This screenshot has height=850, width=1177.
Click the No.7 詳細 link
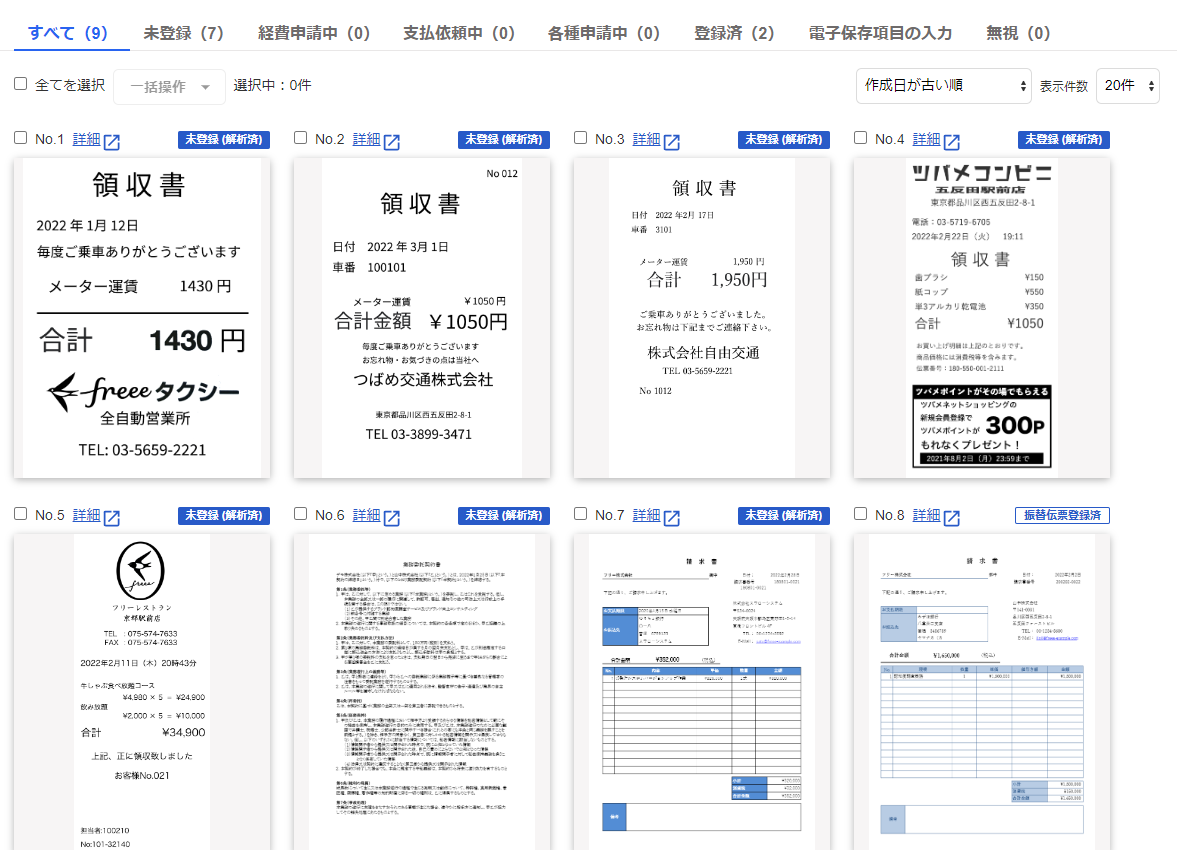click(x=646, y=516)
